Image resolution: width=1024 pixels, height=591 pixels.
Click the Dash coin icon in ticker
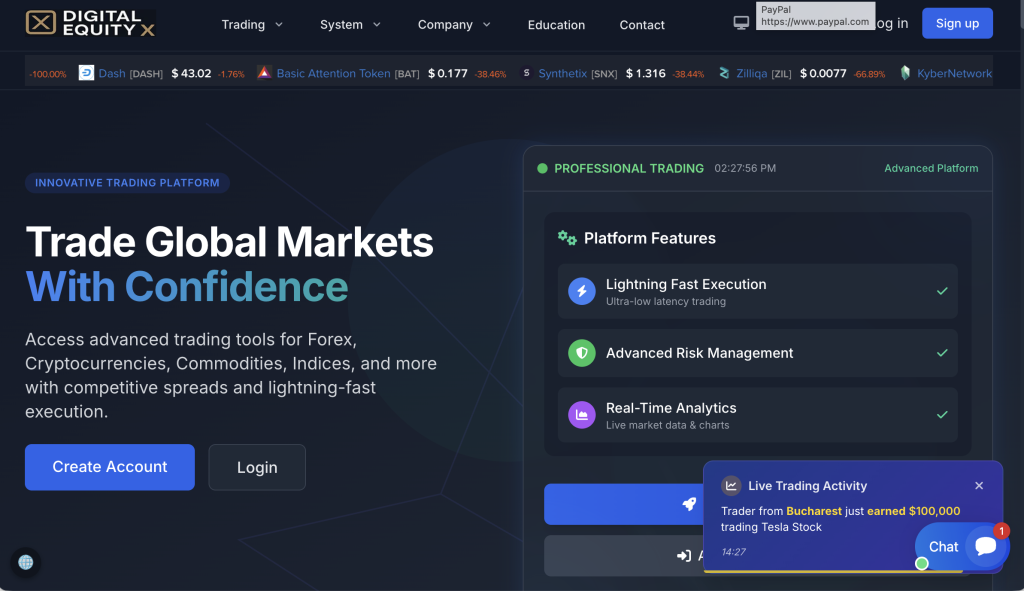click(86, 73)
